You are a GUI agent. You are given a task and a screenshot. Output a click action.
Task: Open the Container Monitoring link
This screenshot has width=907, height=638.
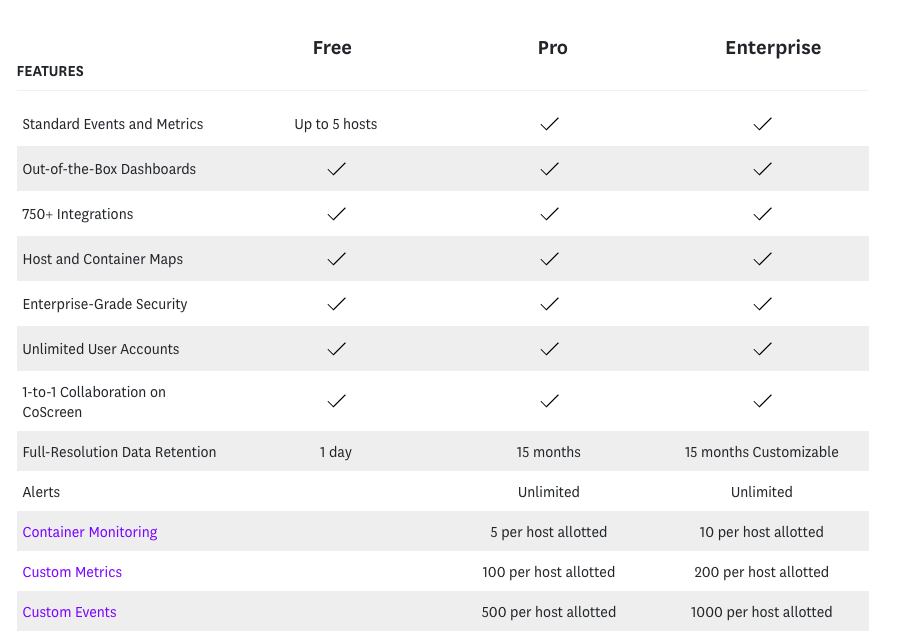(x=90, y=532)
